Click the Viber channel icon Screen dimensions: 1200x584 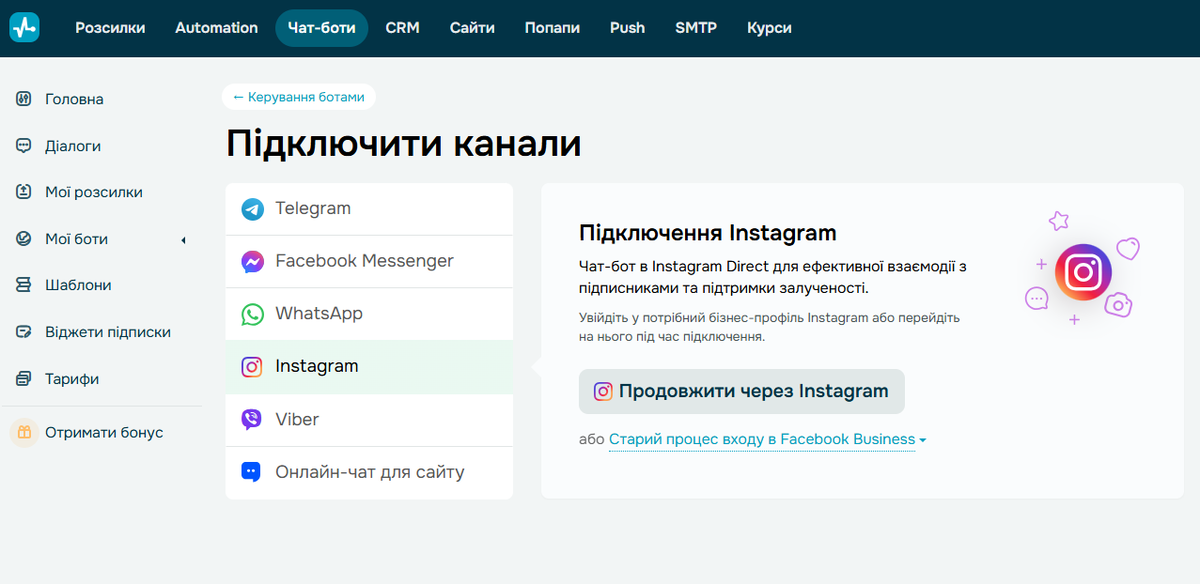[252, 420]
